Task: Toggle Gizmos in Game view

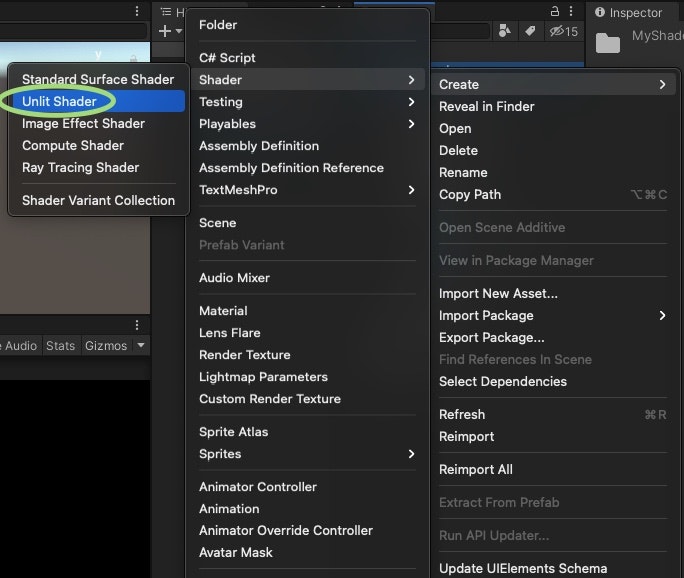Action: coord(106,346)
